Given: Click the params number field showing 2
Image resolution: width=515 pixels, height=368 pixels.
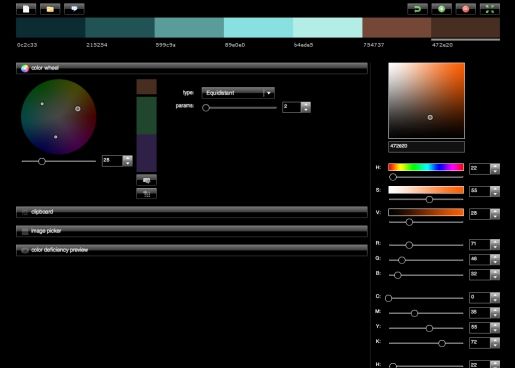Looking at the screenshot, I should (x=292, y=107).
